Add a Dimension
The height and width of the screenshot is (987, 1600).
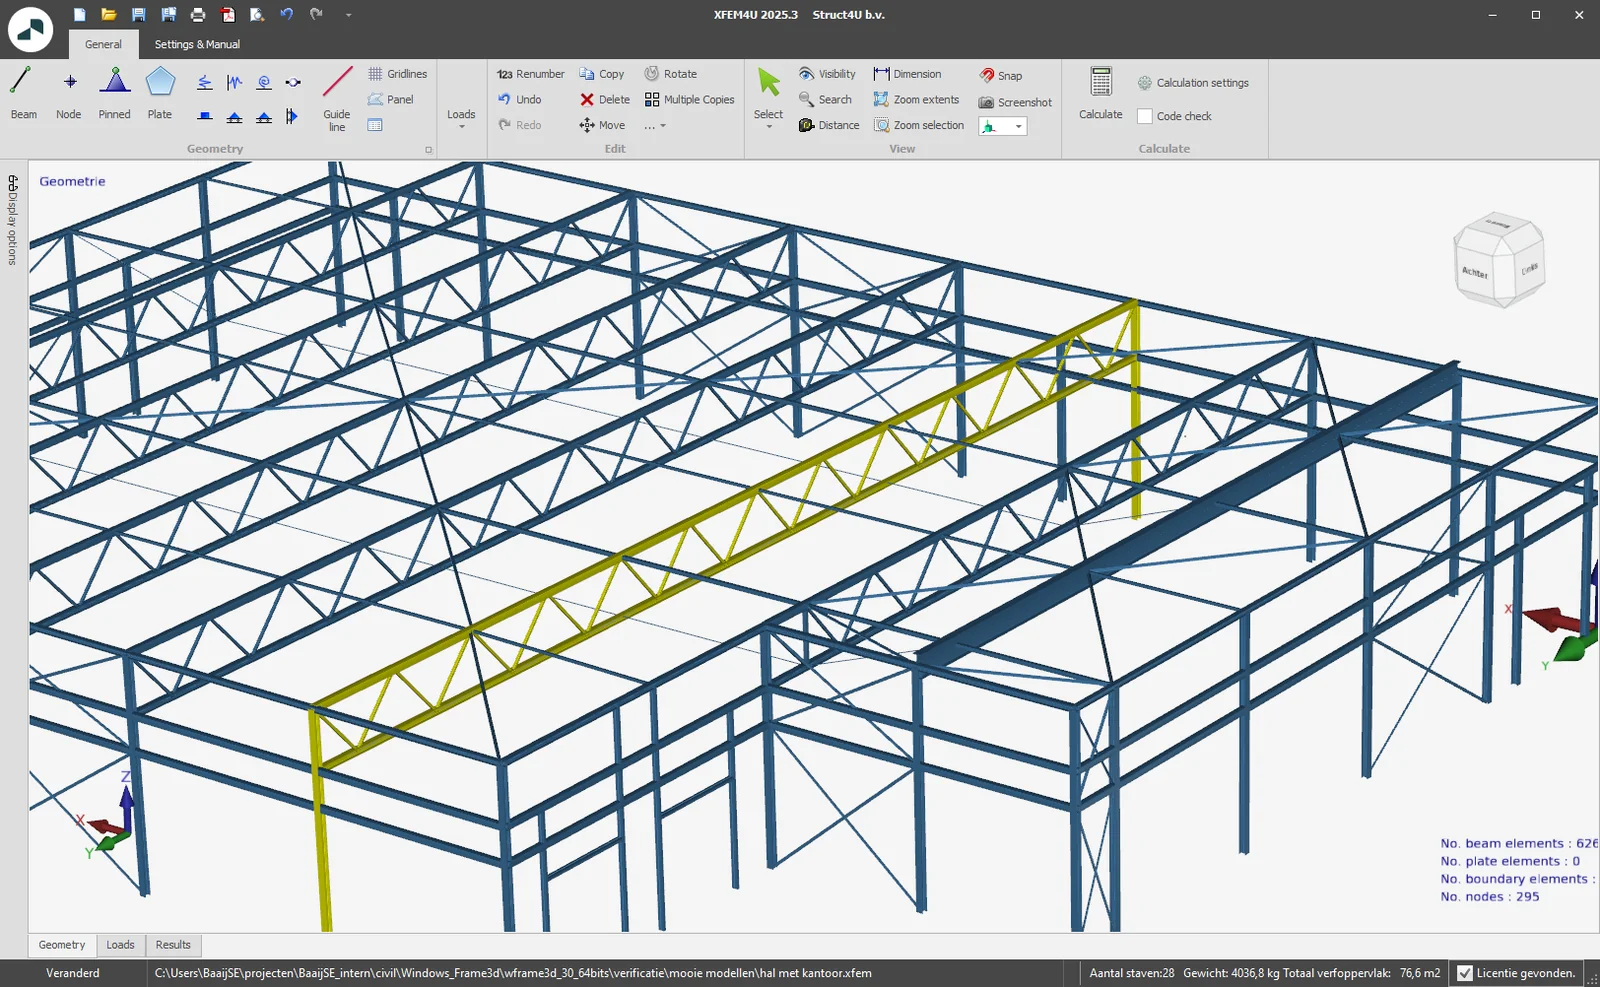pos(907,74)
